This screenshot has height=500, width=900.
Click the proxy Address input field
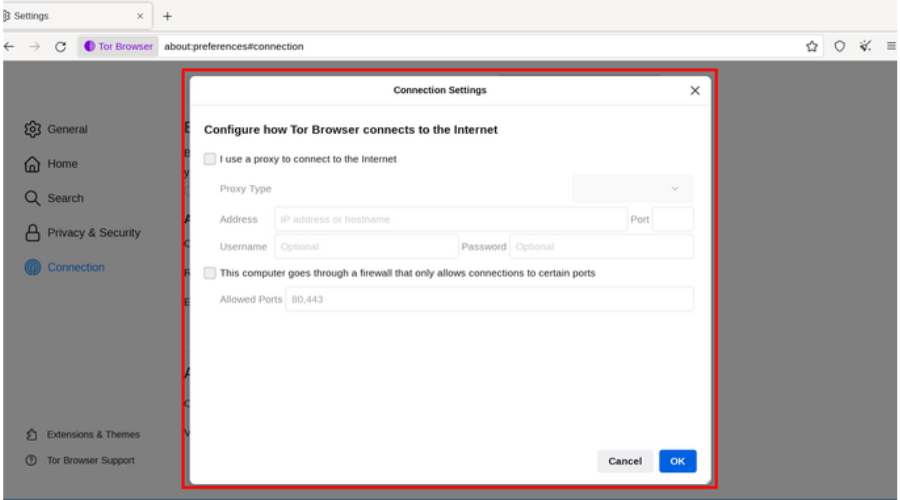450,219
